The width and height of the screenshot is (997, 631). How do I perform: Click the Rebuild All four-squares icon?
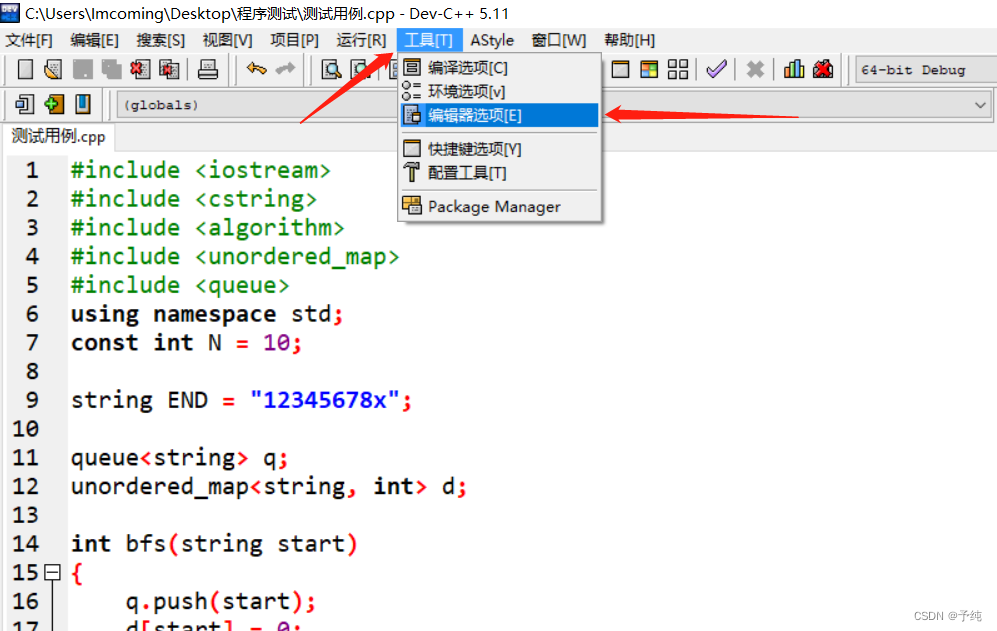click(x=678, y=69)
